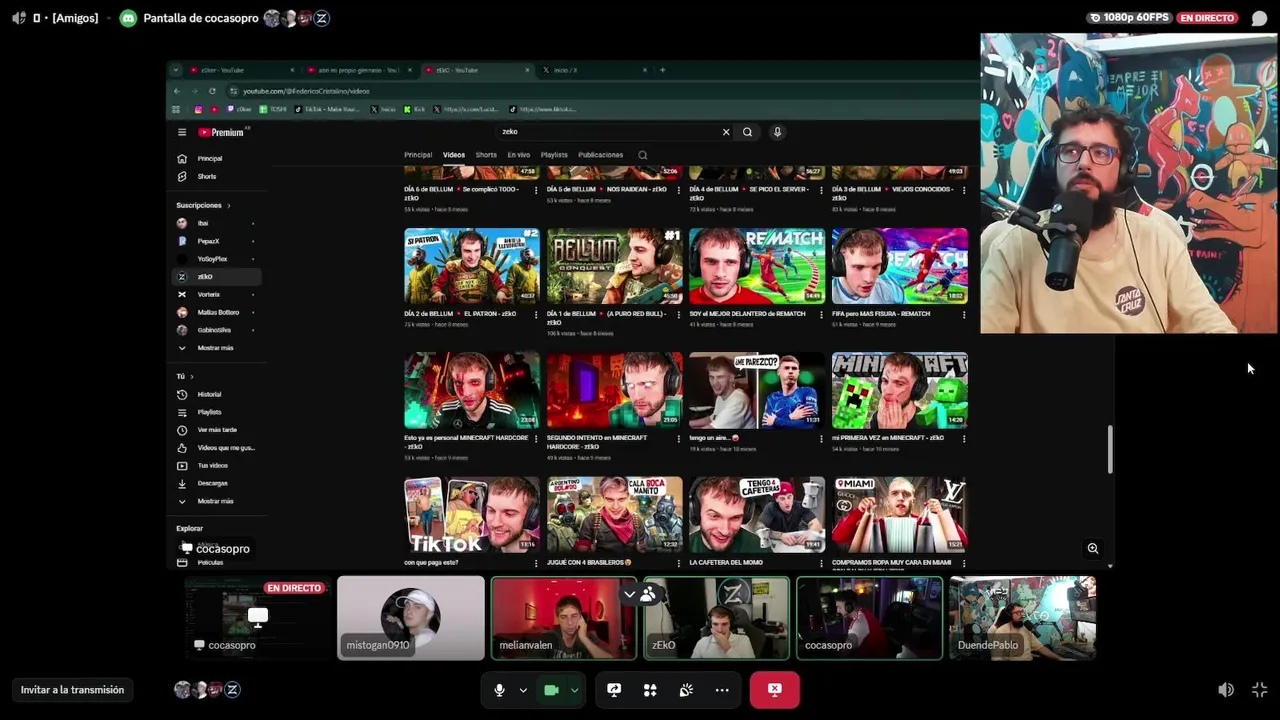Image resolution: width=1280 pixels, height=720 pixels.
Task: Expand the Tú section arrow
Action: [x=191, y=376]
